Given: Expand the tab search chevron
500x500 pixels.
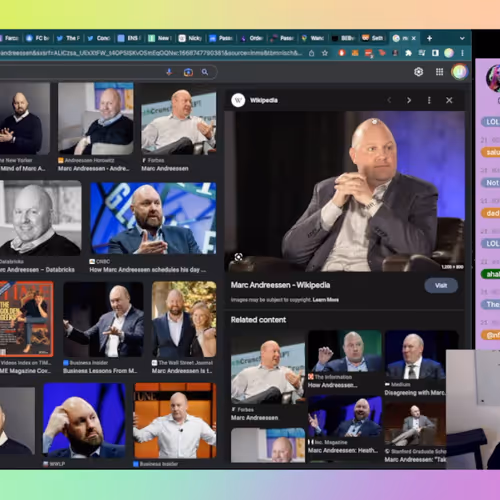Looking at the screenshot, I should 462,38.
